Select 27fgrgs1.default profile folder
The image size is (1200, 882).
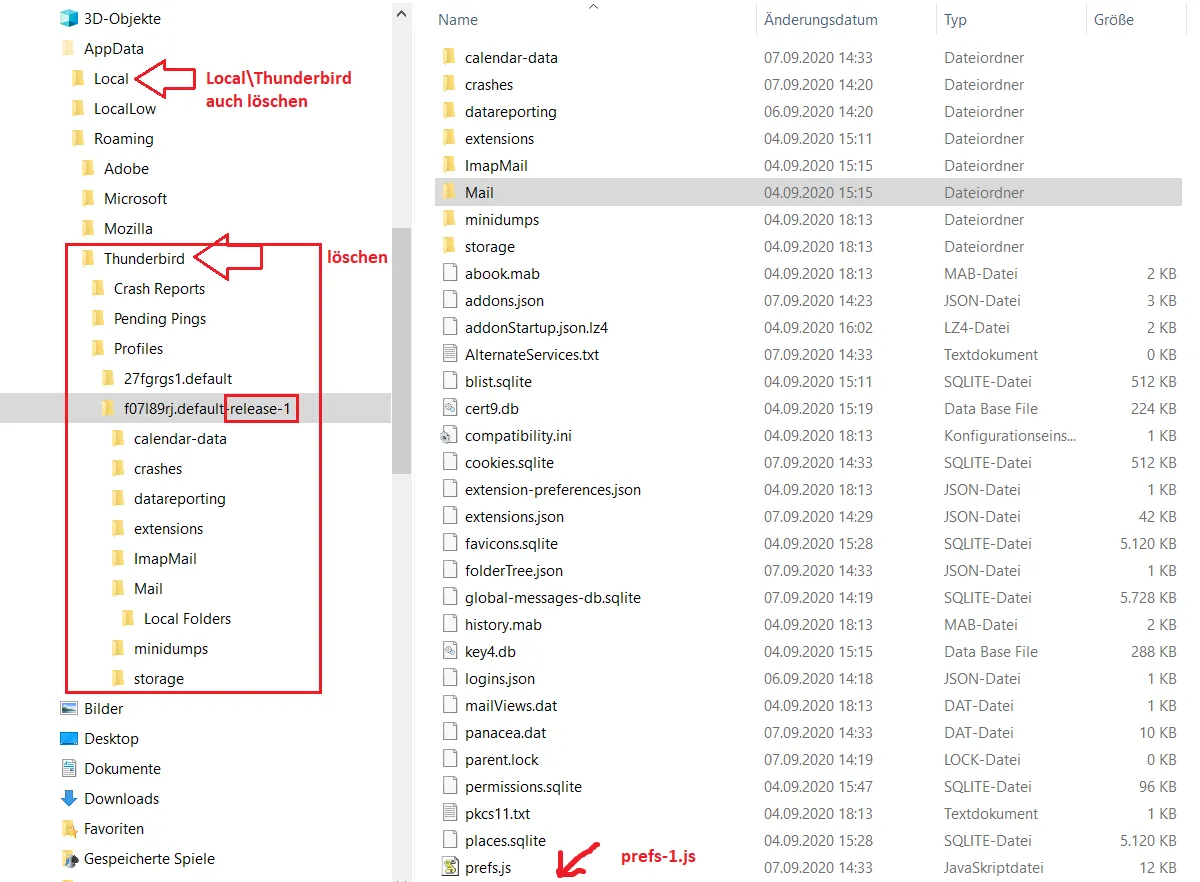tap(178, 378)
